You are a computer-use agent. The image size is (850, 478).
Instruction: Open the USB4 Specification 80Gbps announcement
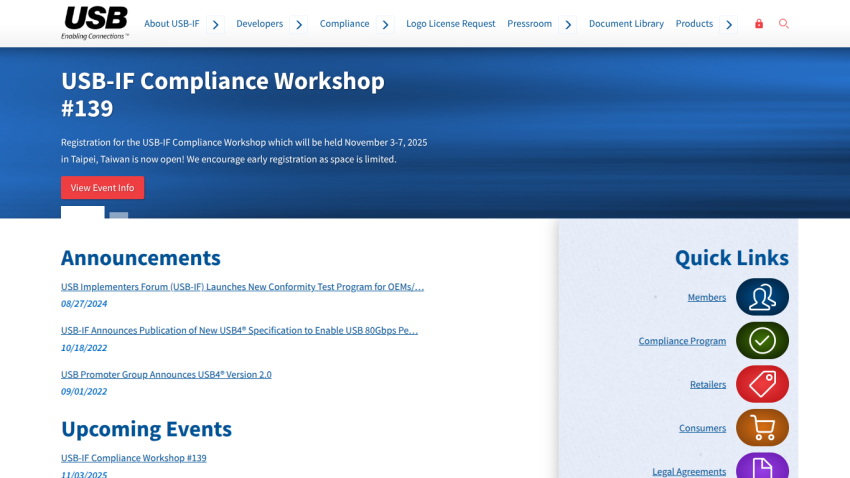point(239,330)
